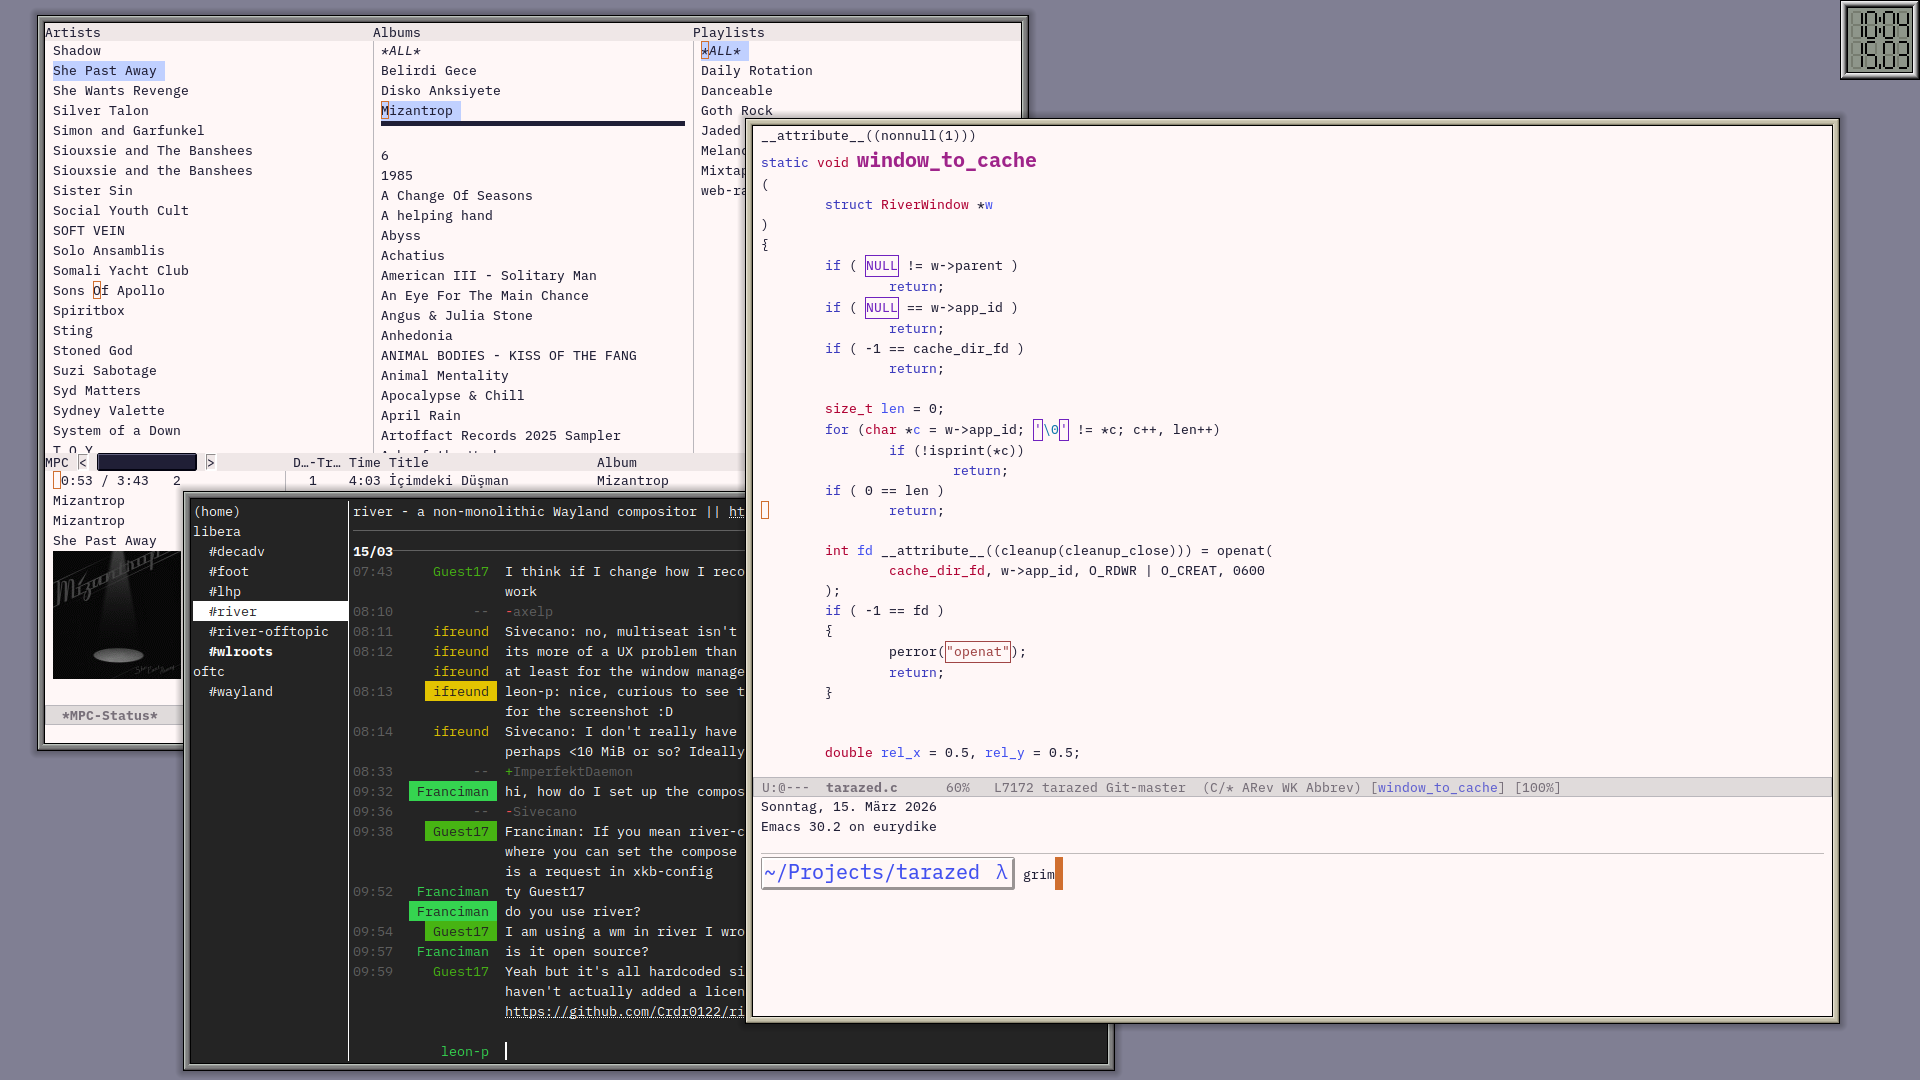This screenshot has height=1080, width=1920.
Task: Select Daily Rotation playlist
Action: click(756, 71)
